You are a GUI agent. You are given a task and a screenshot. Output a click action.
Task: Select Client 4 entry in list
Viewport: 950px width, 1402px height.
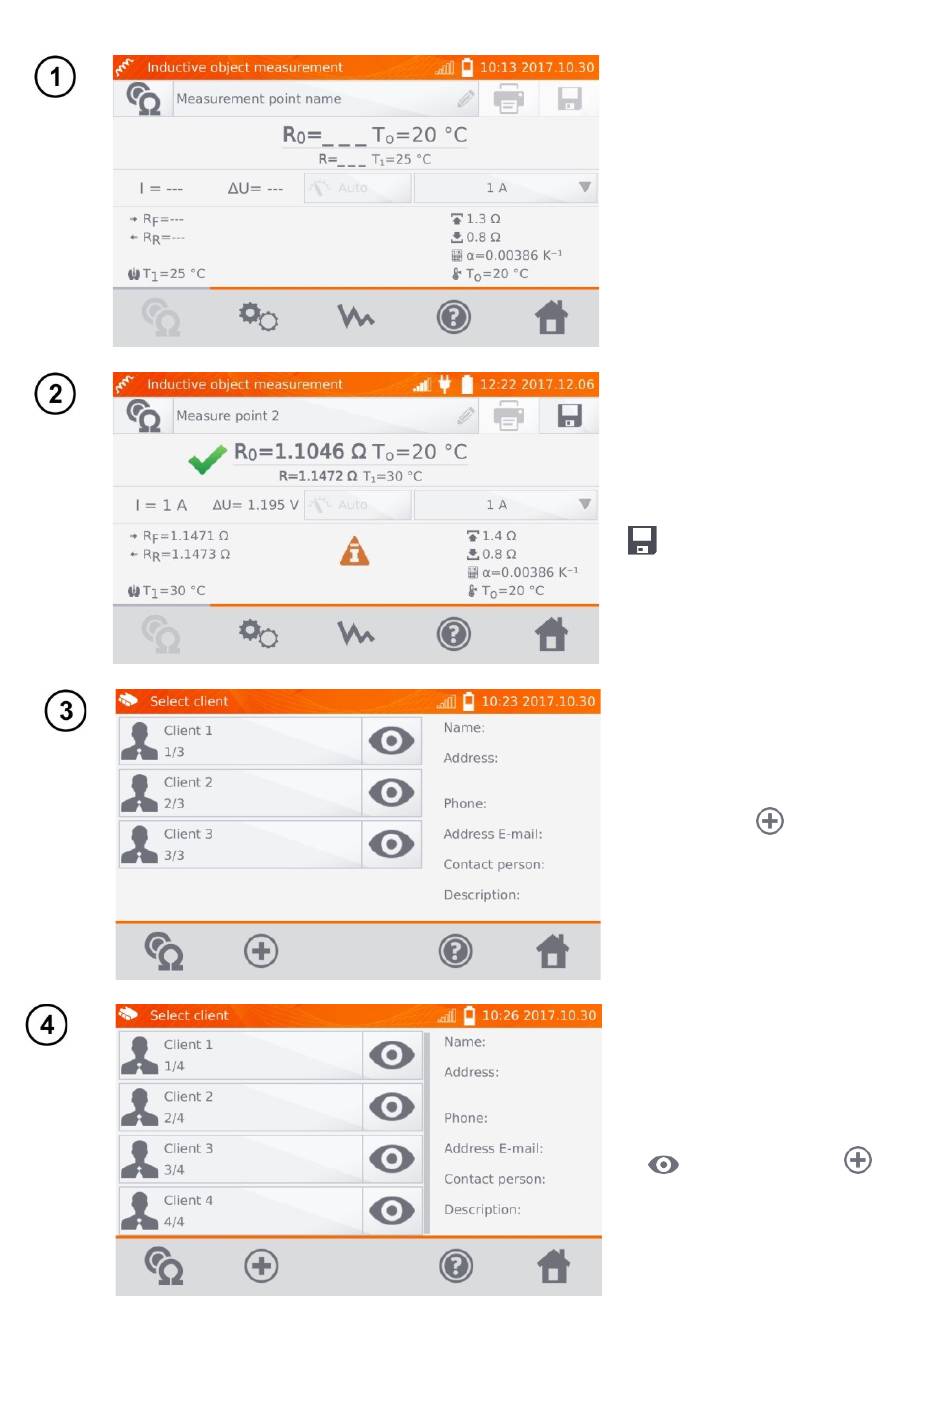pyautogui.click(x=240, y=1211)
